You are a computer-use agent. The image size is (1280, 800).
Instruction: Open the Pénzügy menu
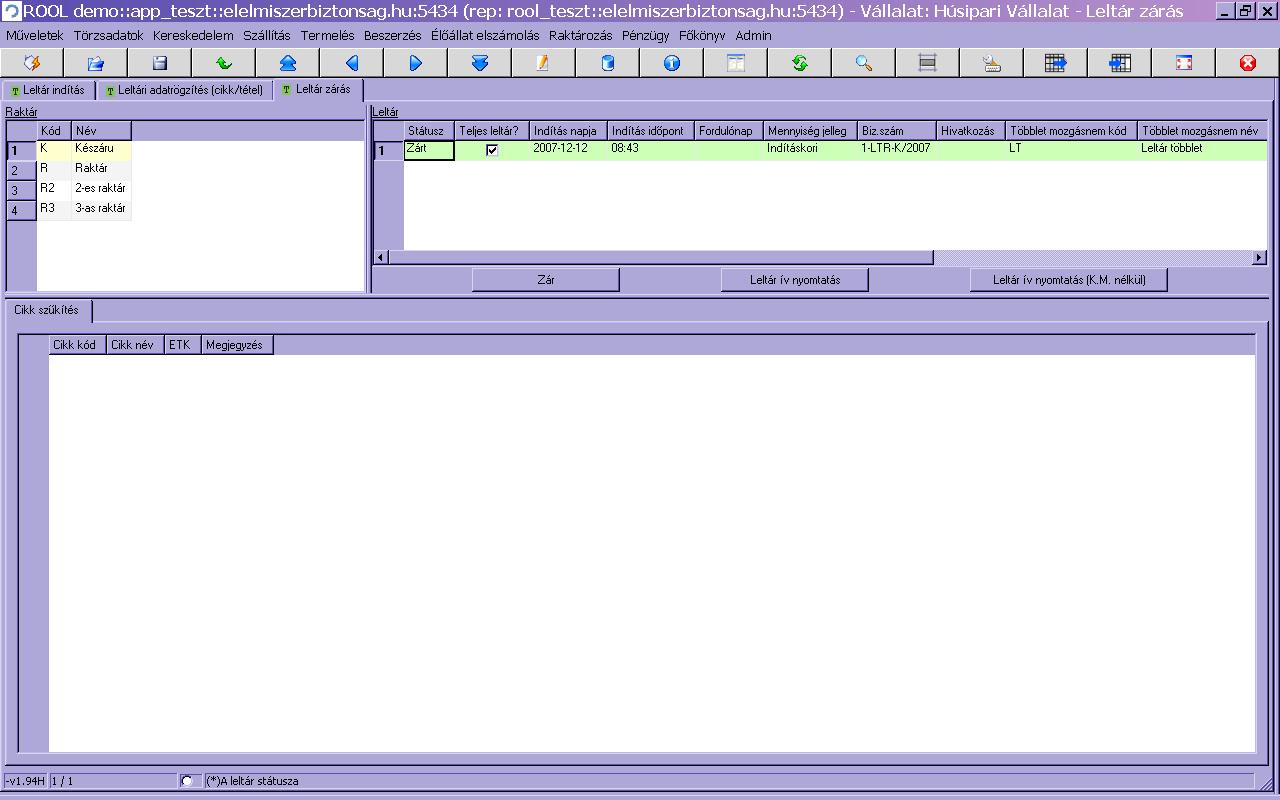[645, 35]
